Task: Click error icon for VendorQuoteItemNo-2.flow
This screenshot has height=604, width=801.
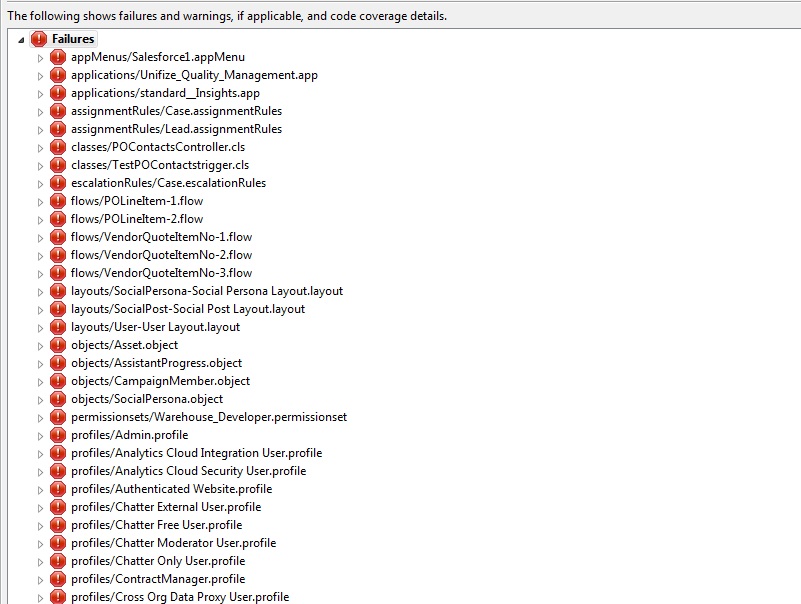Action: pyautogui.click(x=58, y=255)
